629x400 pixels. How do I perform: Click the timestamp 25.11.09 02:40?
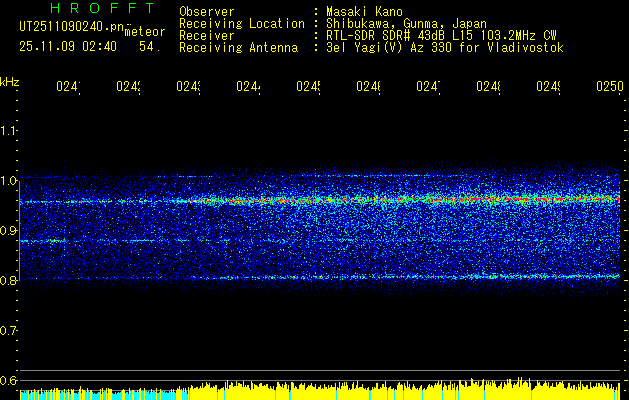[x=68, y=47]
